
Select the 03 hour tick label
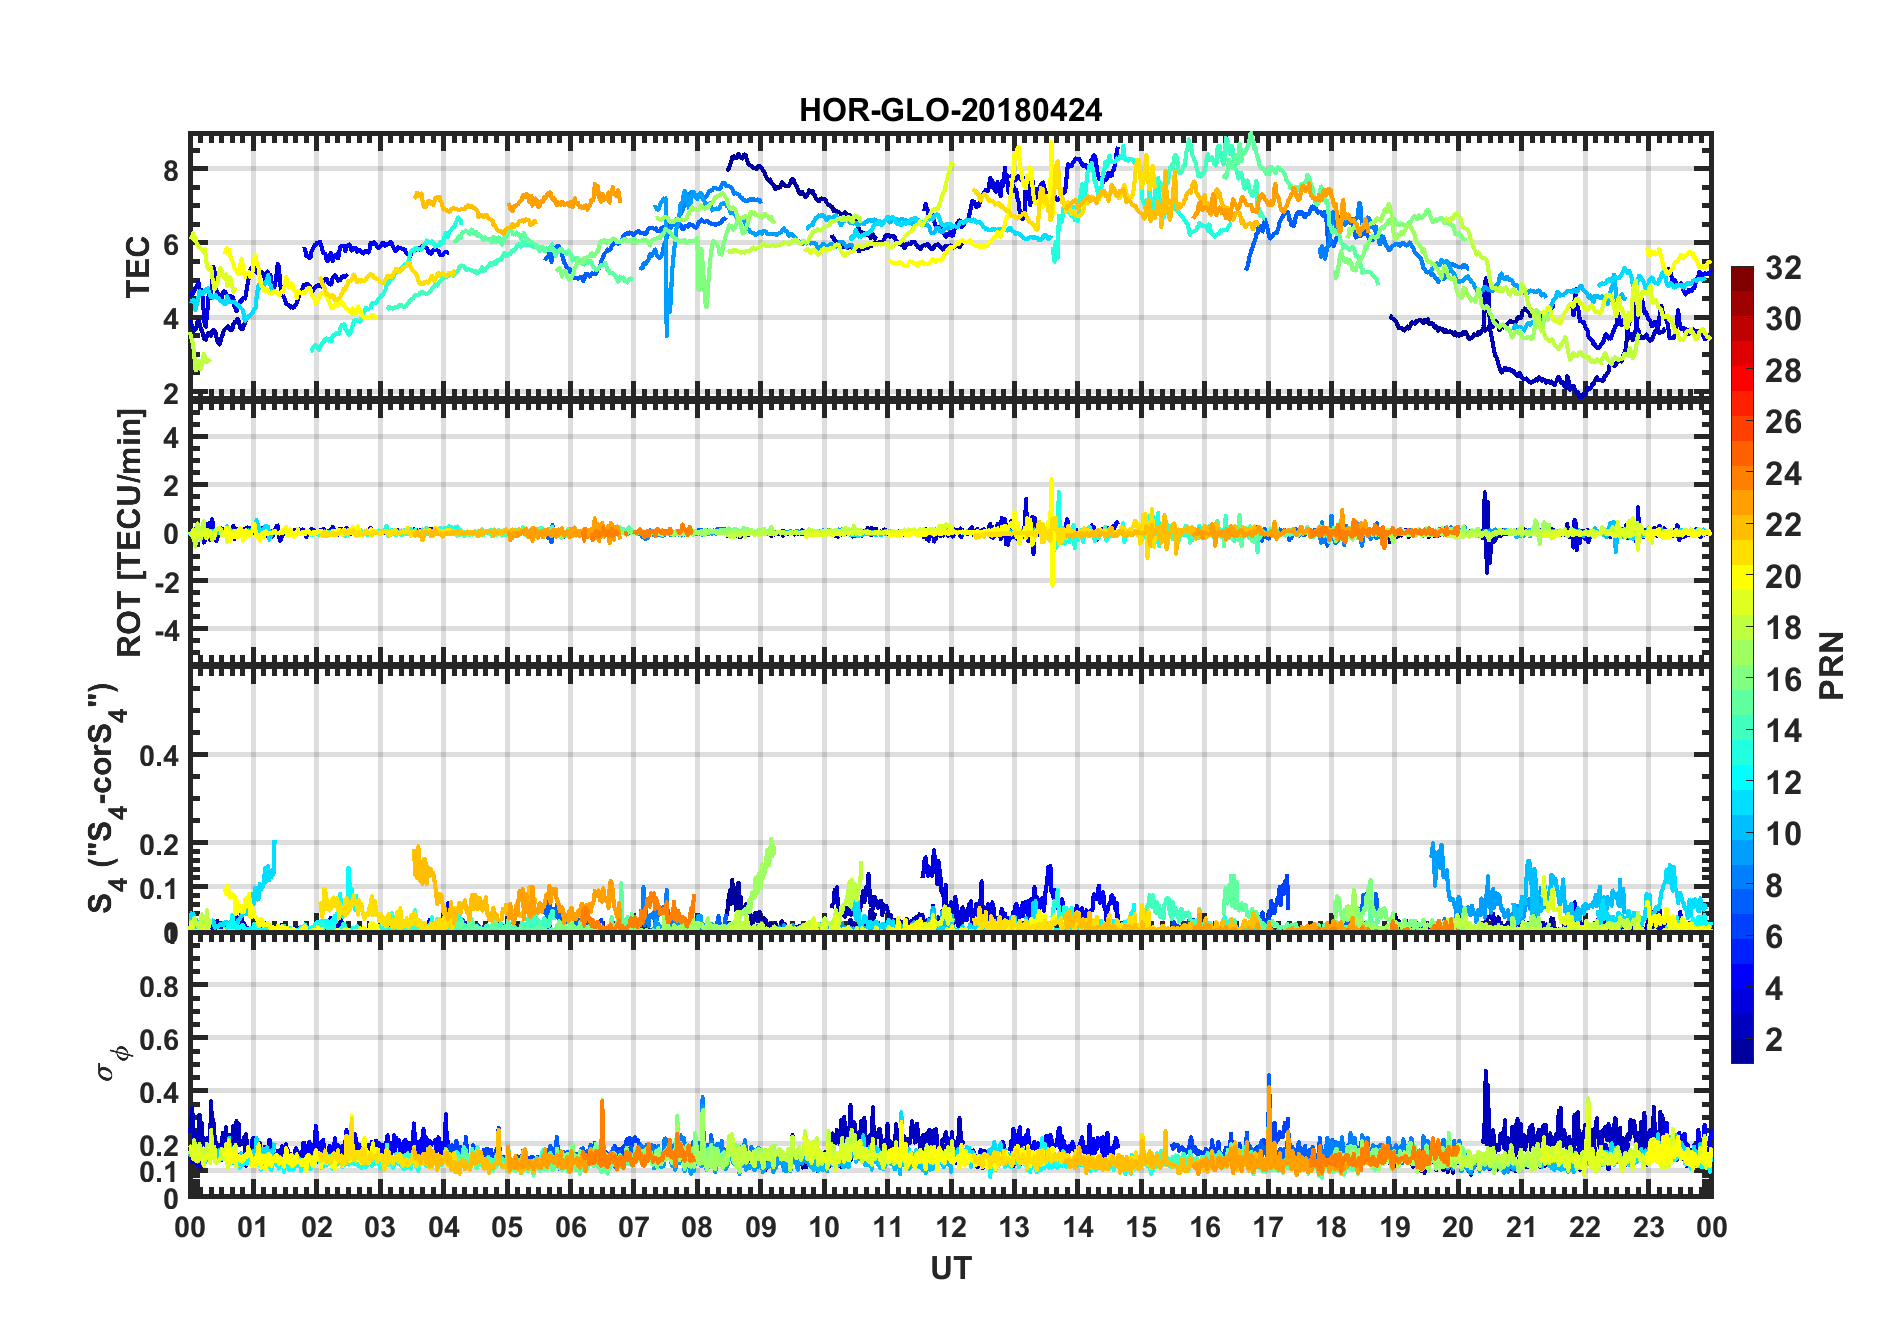point(380,1227)
